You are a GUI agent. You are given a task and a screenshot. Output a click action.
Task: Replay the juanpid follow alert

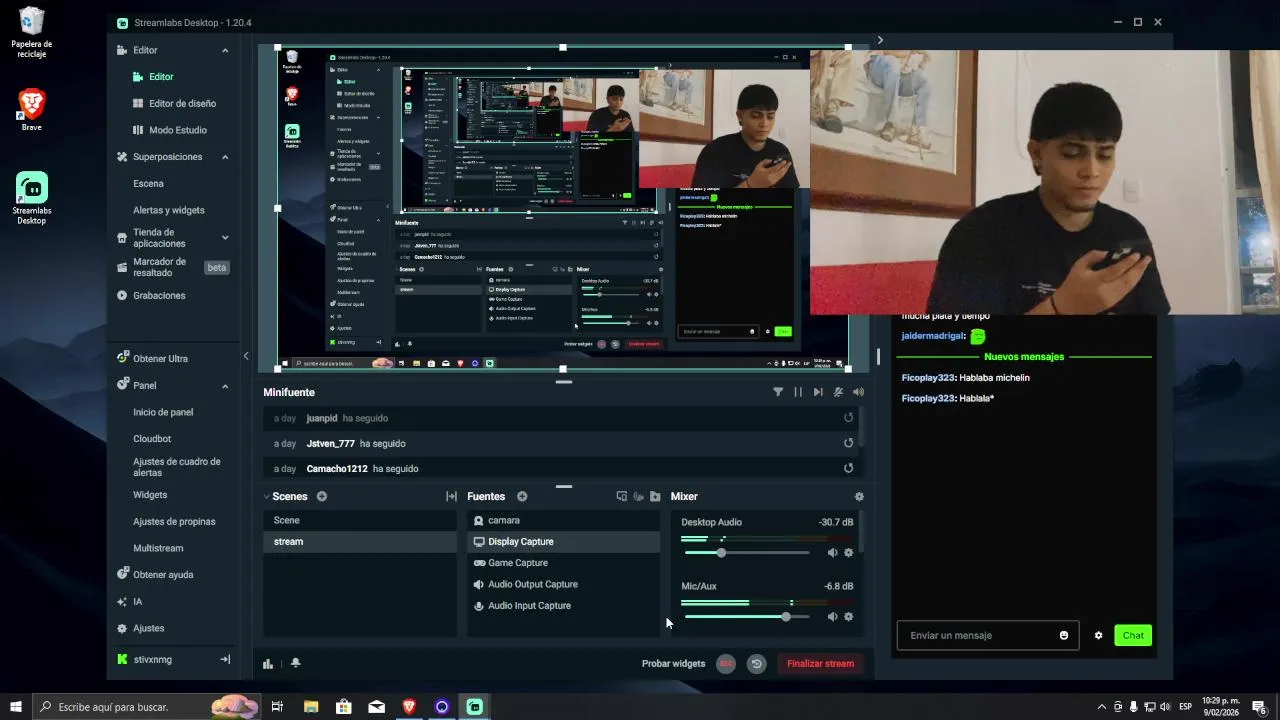point(848,418)
